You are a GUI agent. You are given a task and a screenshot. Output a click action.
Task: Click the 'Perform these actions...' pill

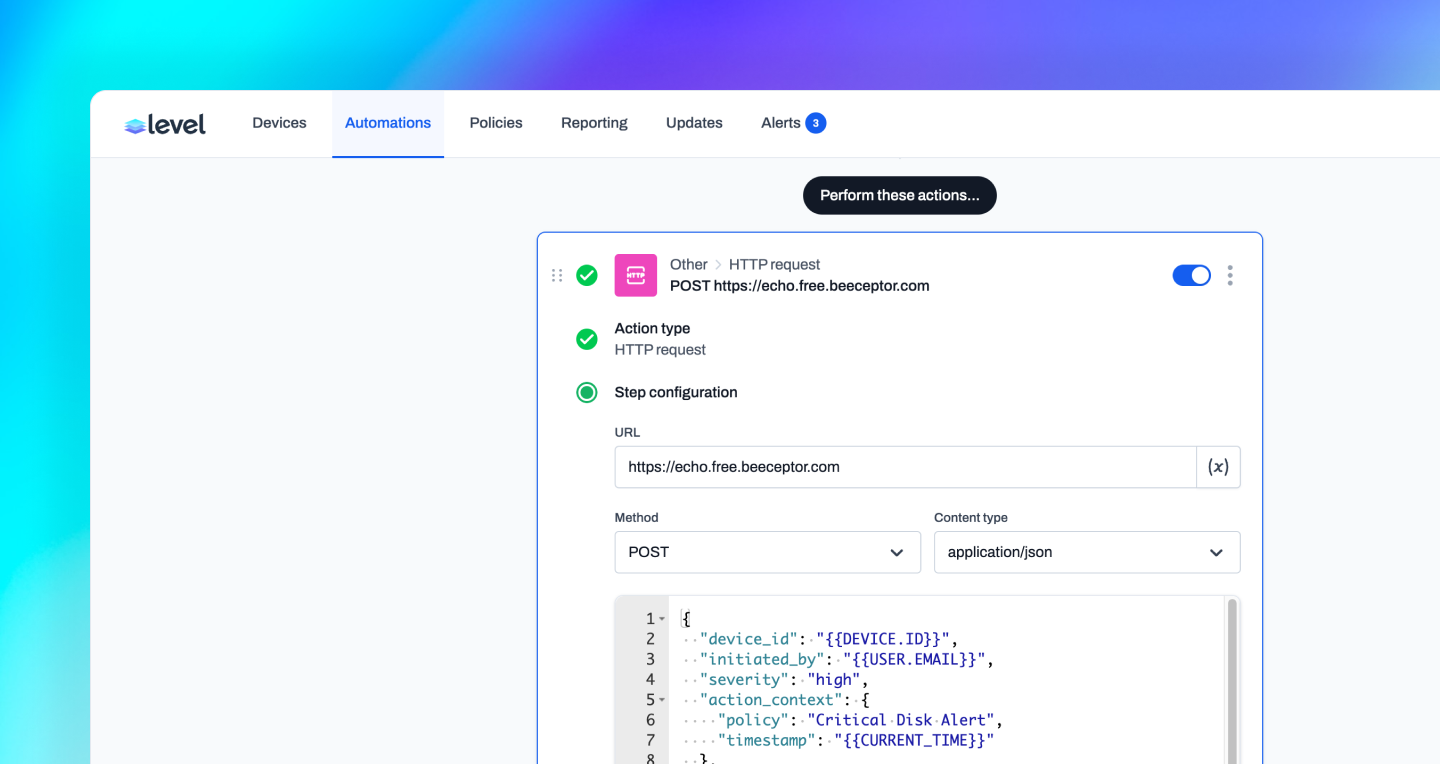[900, 195]
